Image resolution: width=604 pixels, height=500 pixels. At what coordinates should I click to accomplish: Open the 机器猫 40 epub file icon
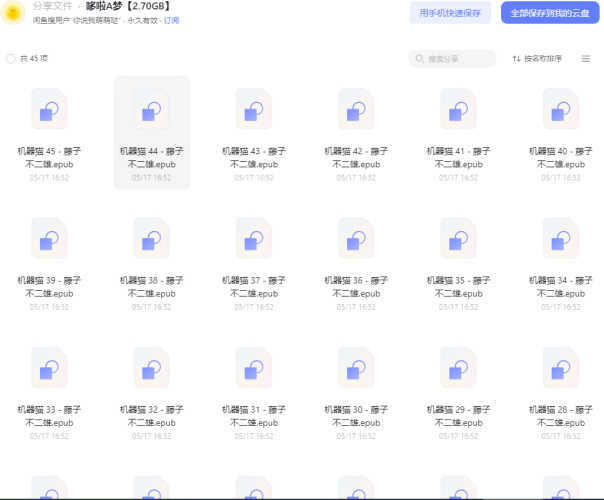(561, 109)
